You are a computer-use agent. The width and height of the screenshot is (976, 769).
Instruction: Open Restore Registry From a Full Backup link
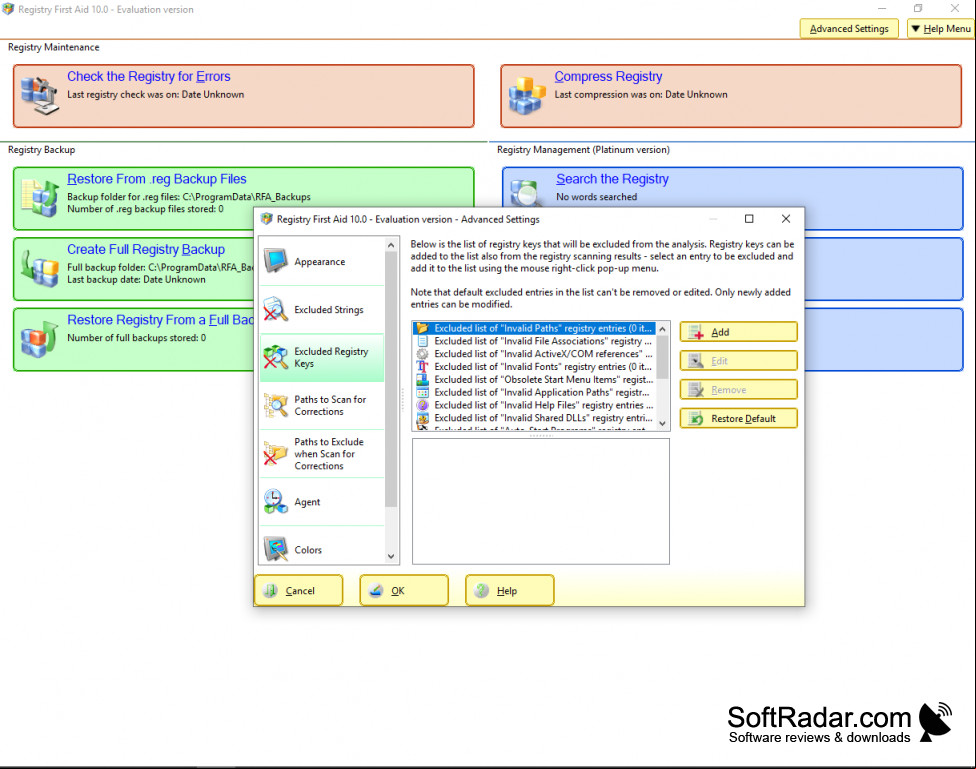point(161,320)
